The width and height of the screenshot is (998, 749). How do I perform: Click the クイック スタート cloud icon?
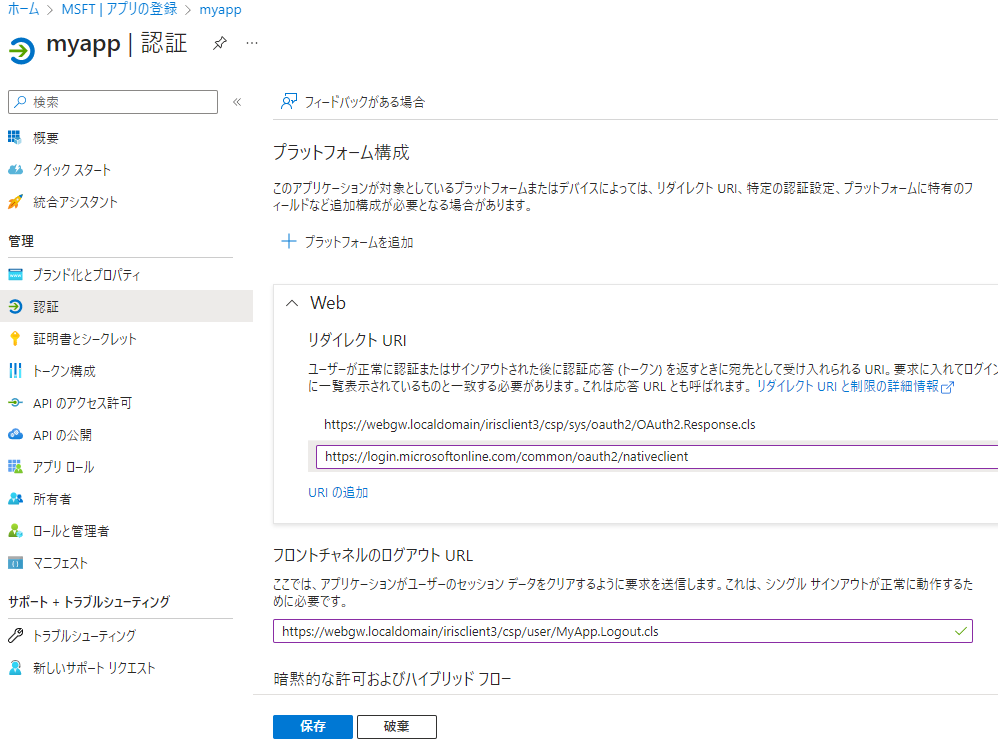pos(15,170)
